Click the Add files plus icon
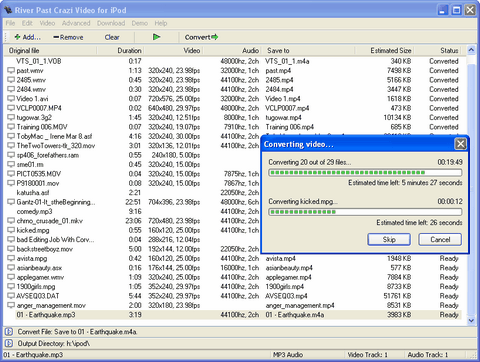 (x=17, y=37)
